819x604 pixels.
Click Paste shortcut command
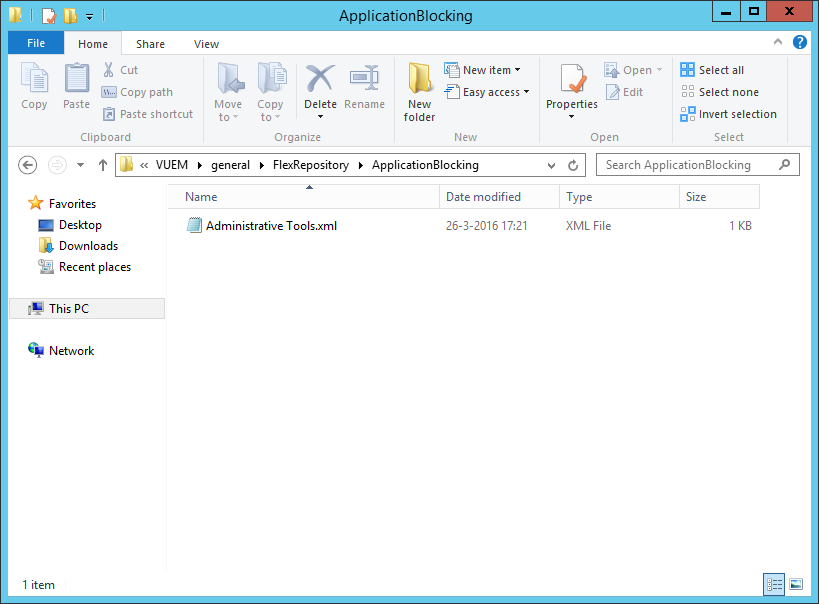click(x=147, y=114)
